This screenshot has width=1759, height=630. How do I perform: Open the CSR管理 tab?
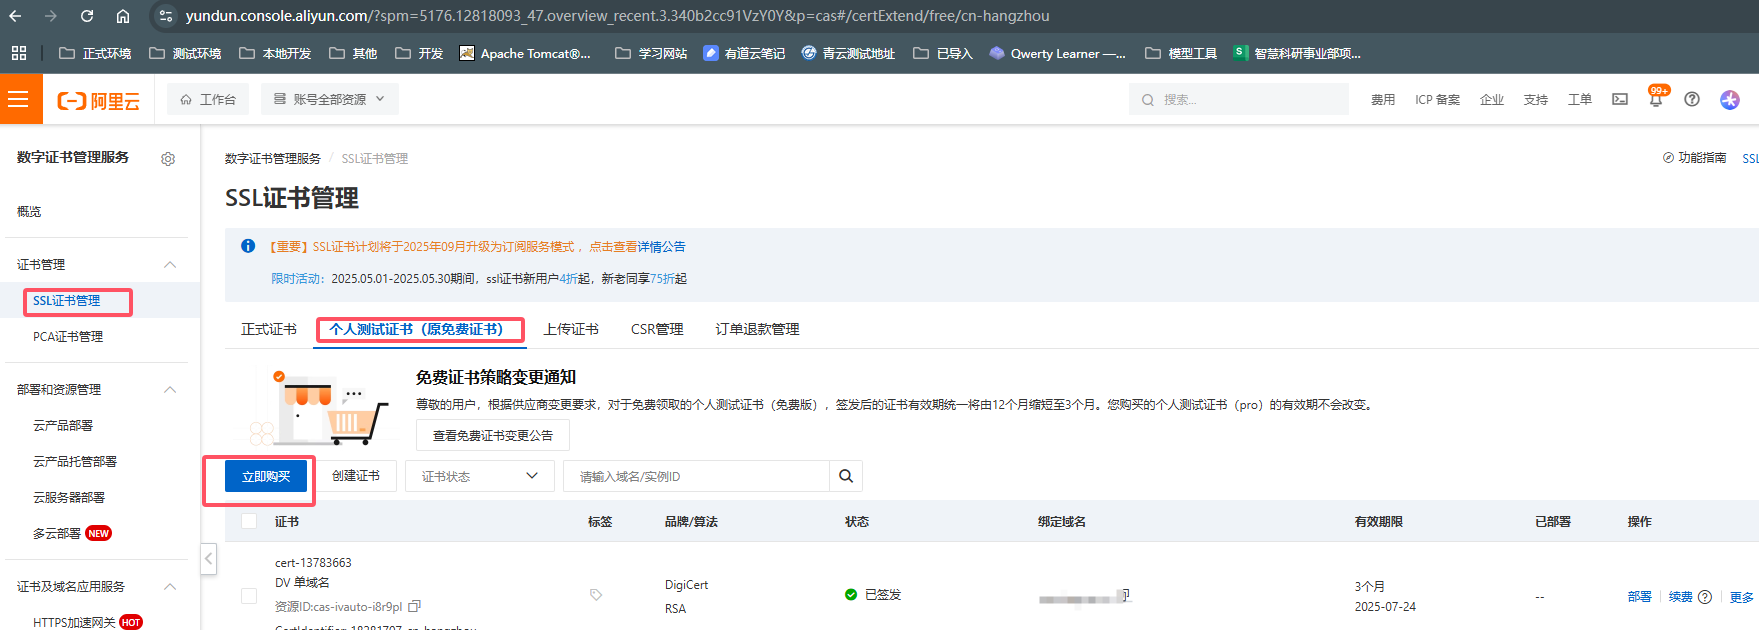pos(657,329)
